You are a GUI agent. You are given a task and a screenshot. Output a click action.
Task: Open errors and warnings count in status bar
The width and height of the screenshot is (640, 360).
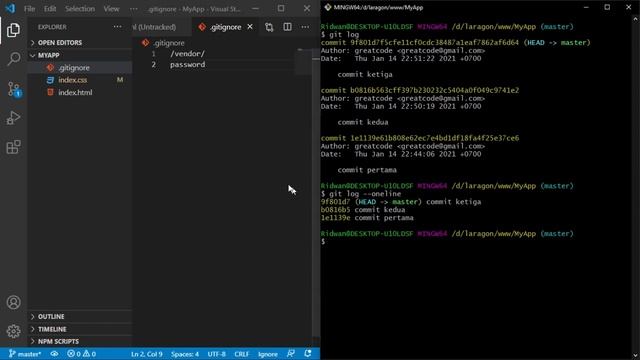click(x=81, y=354)
